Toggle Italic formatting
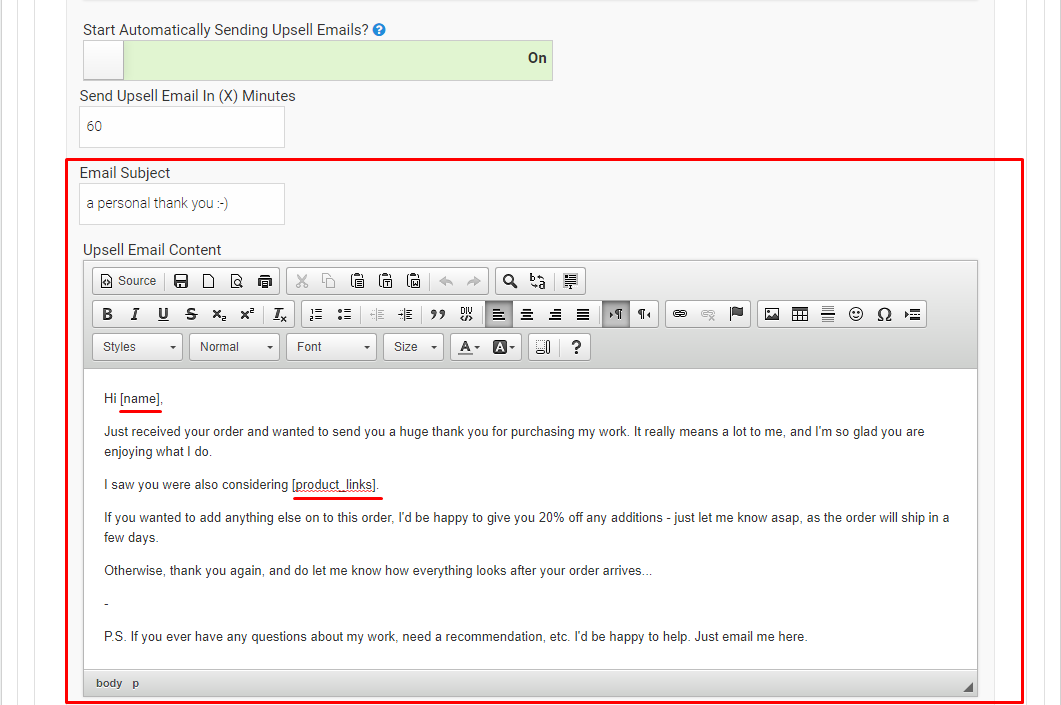 pos(135,314)
